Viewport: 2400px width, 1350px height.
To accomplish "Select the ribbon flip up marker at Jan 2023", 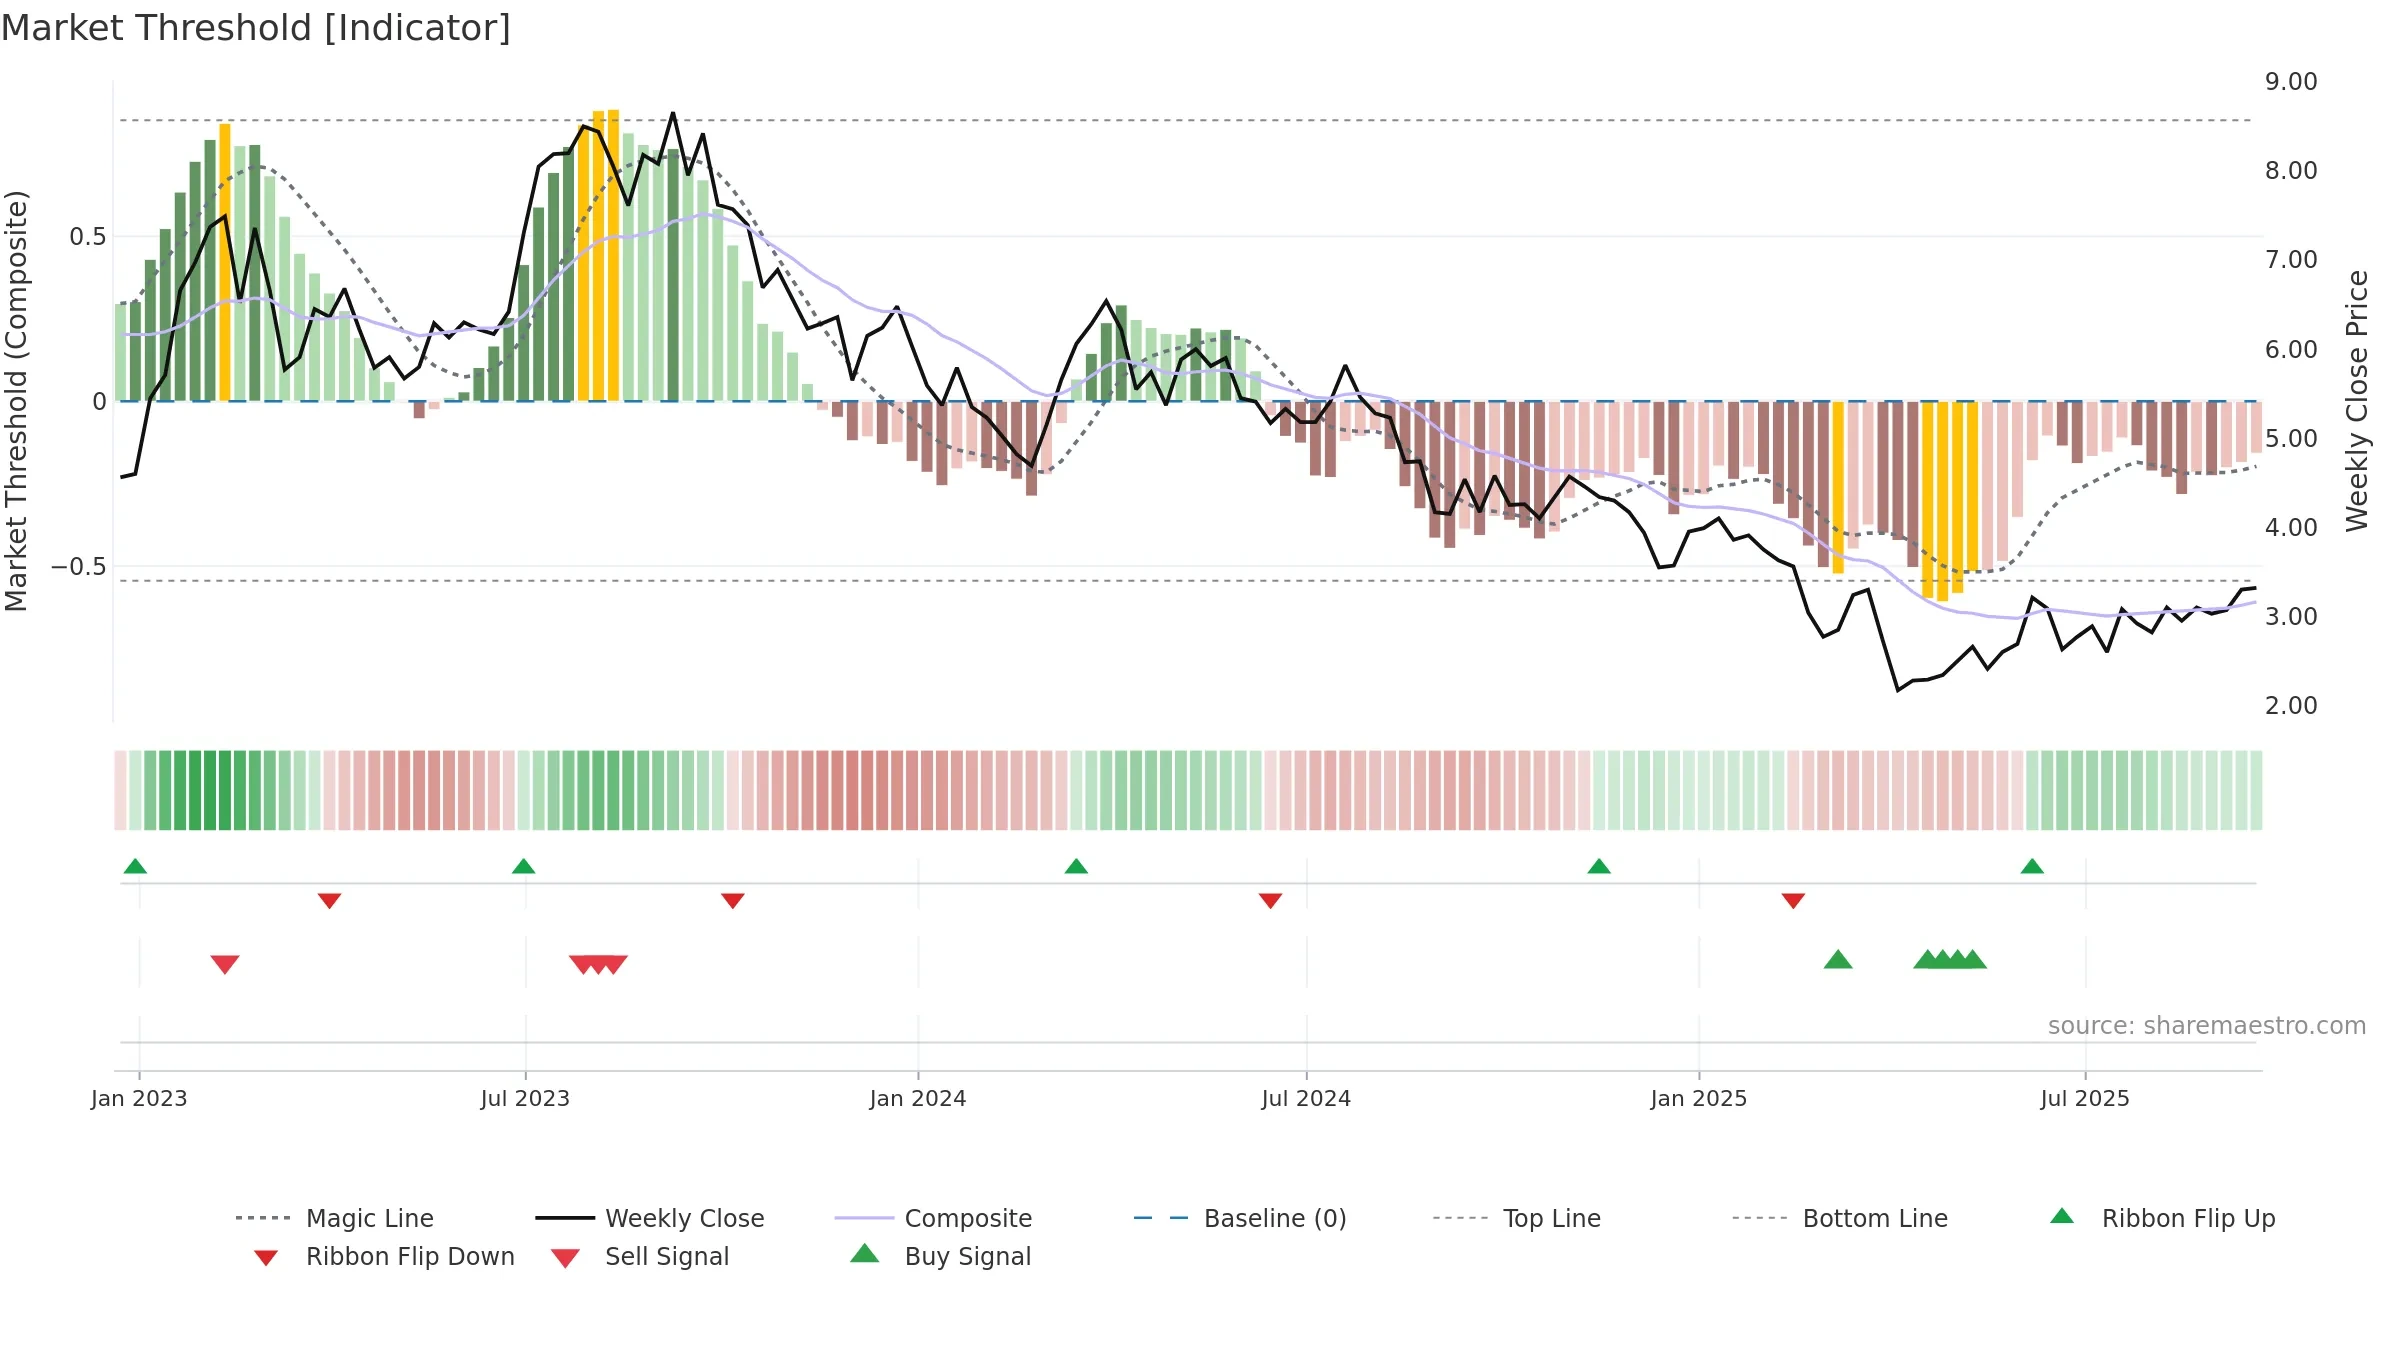I will point(135,866).
